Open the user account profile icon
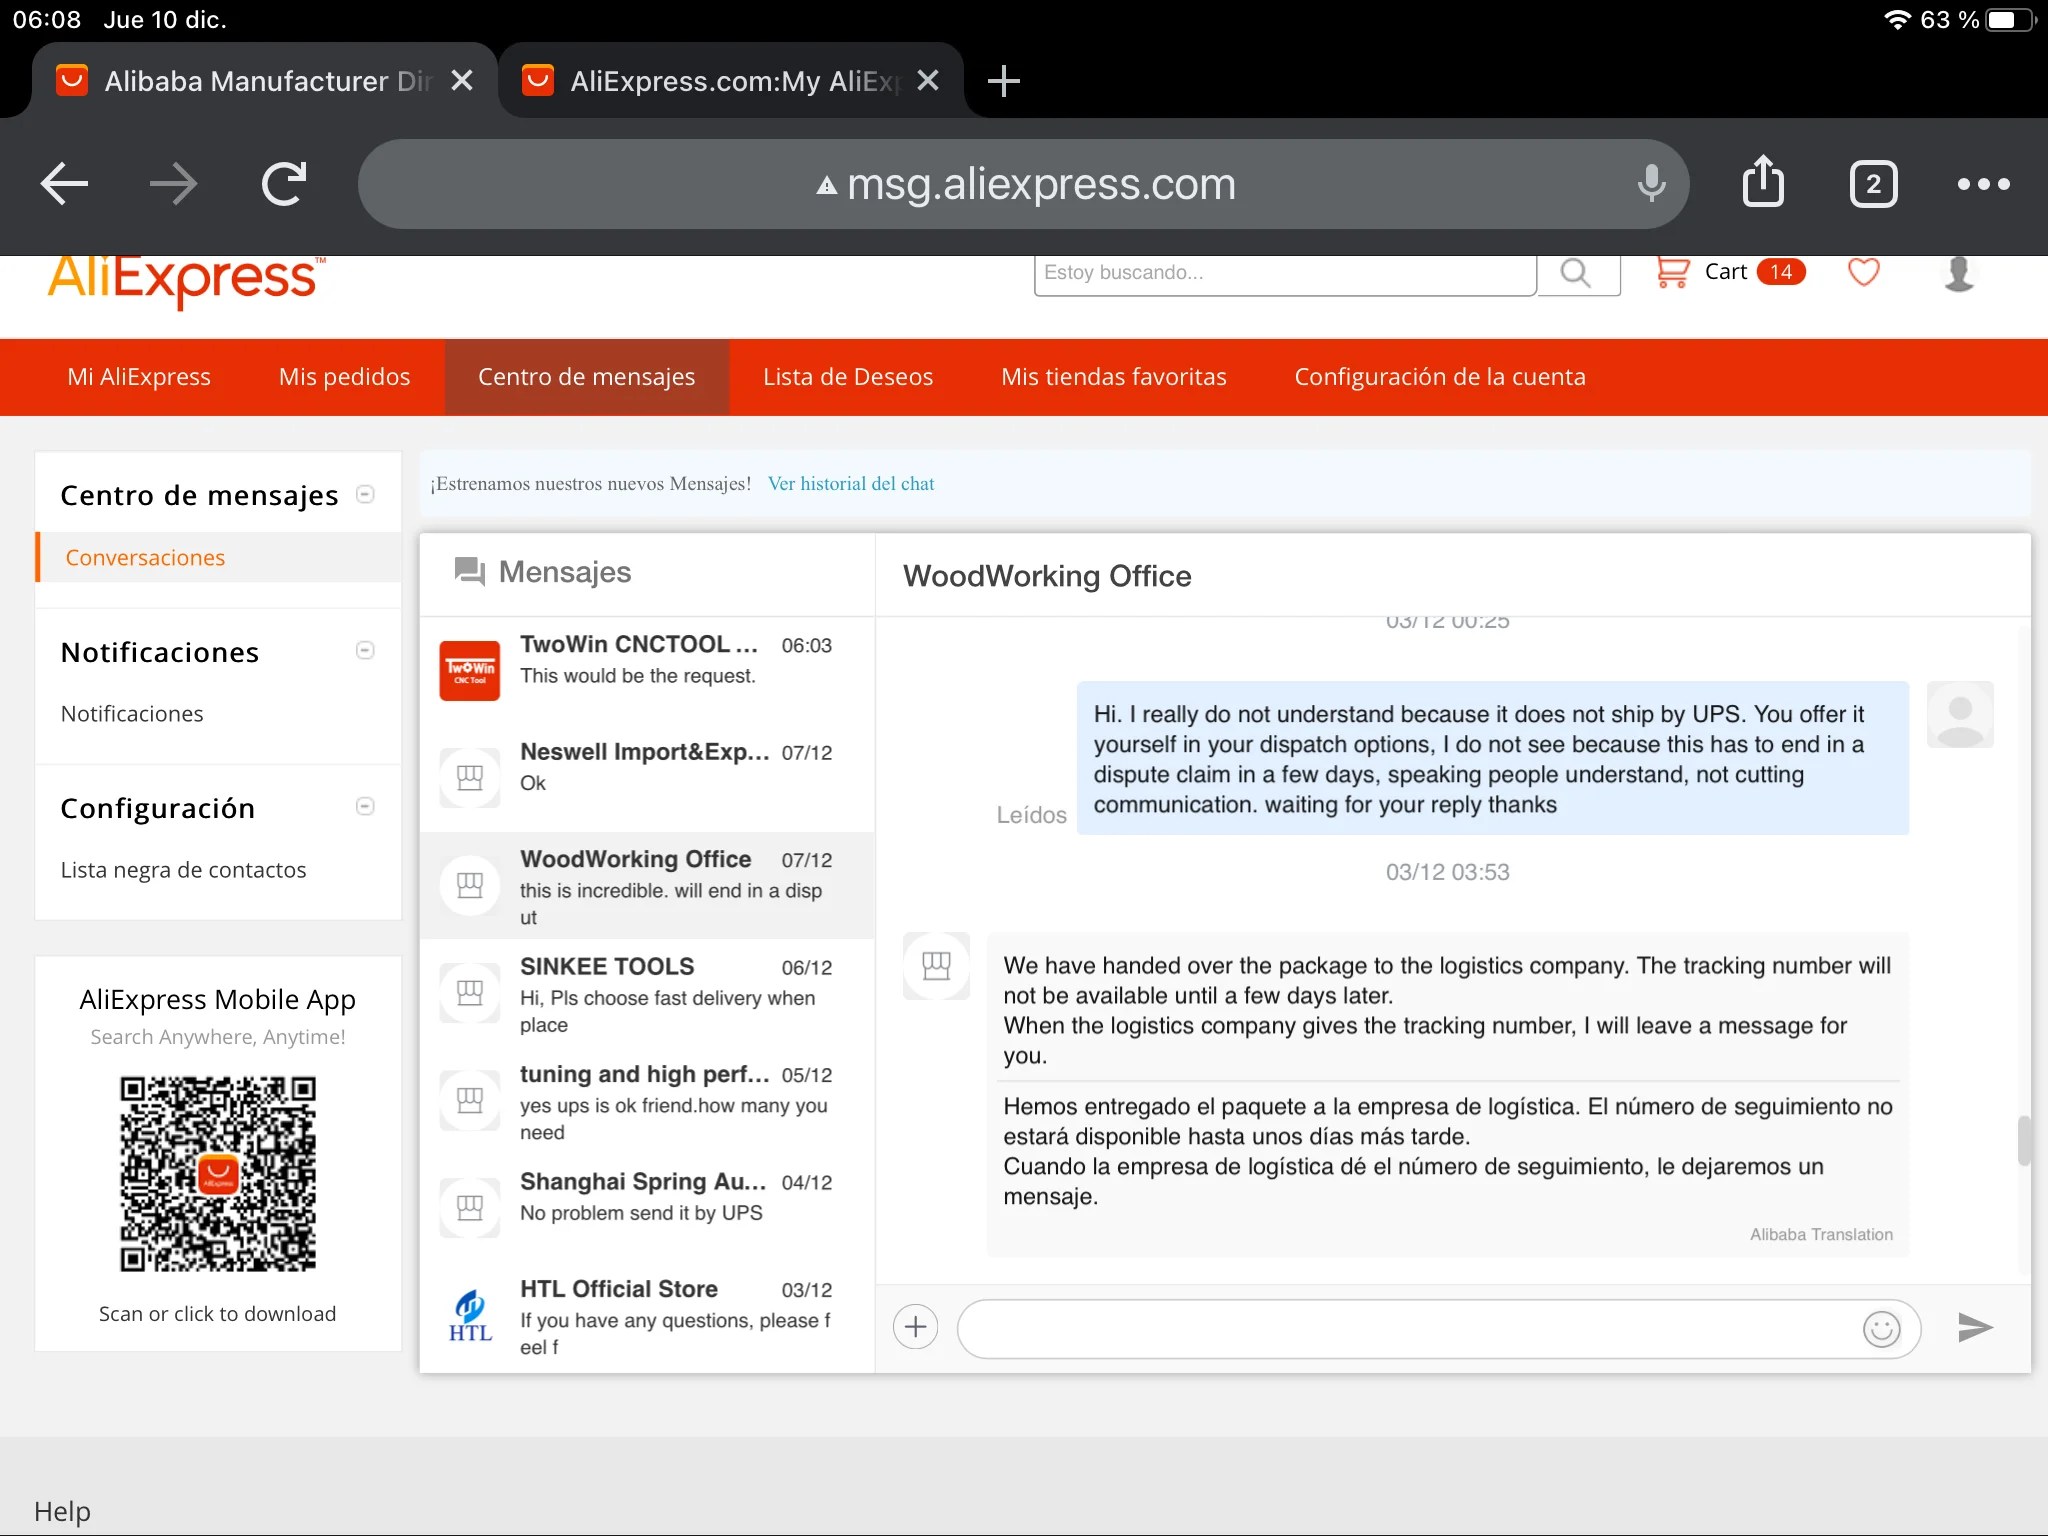Viewport: 2048px width, 1536px height. pos(1959,272)
